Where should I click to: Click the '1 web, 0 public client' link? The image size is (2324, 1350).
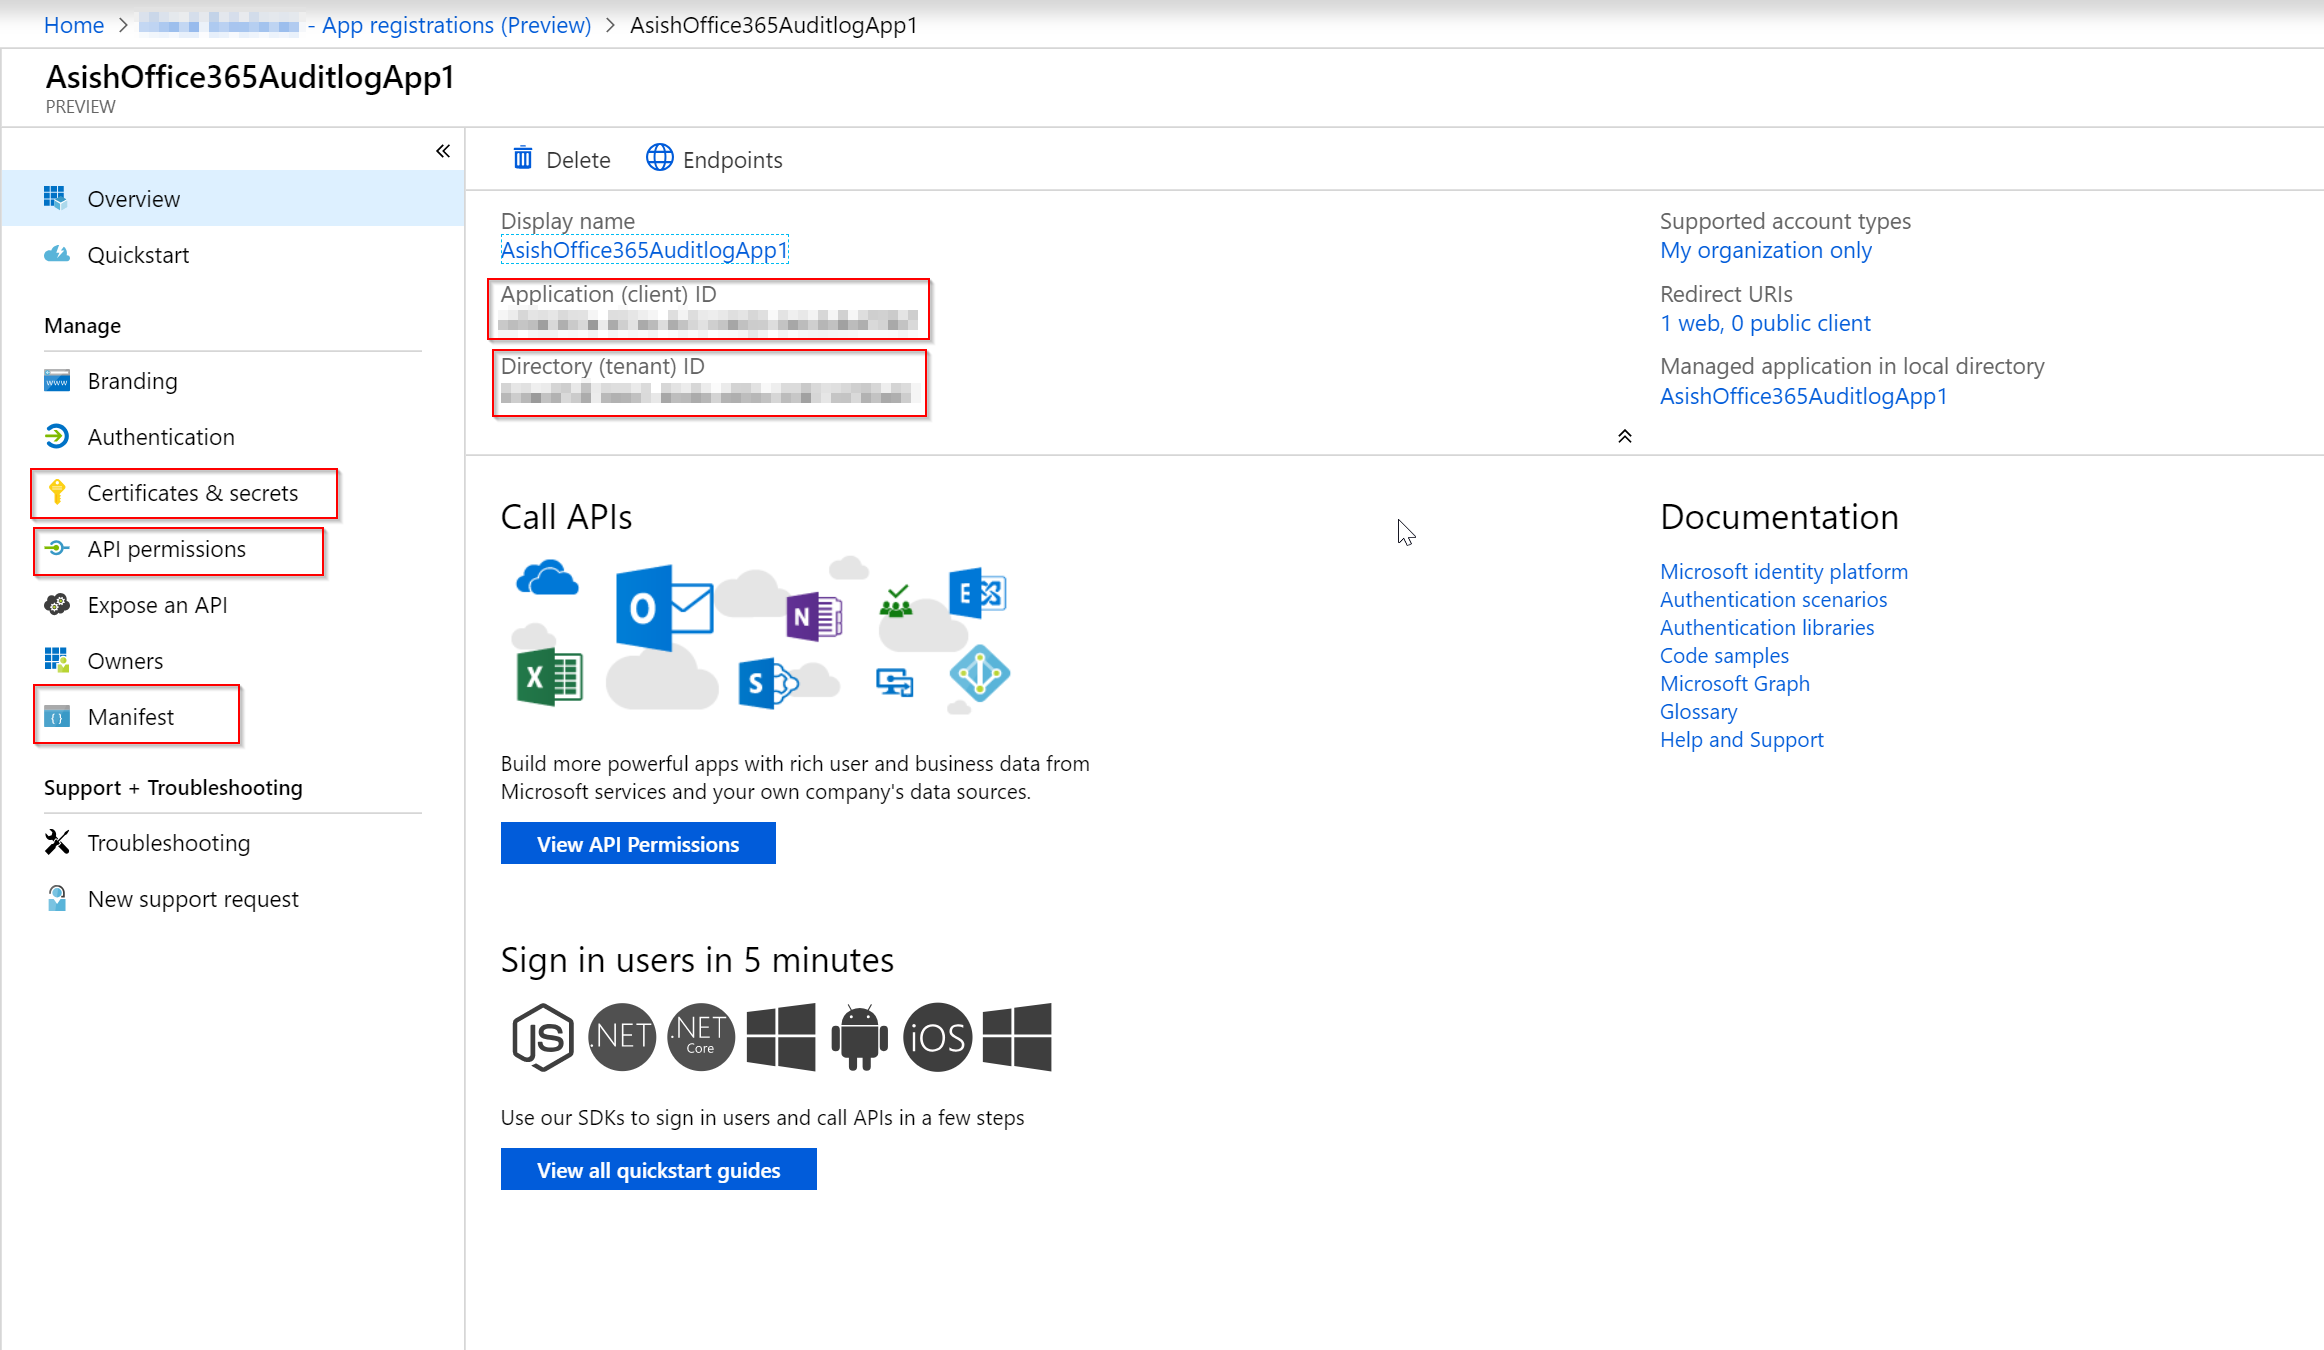point(1764,323)
